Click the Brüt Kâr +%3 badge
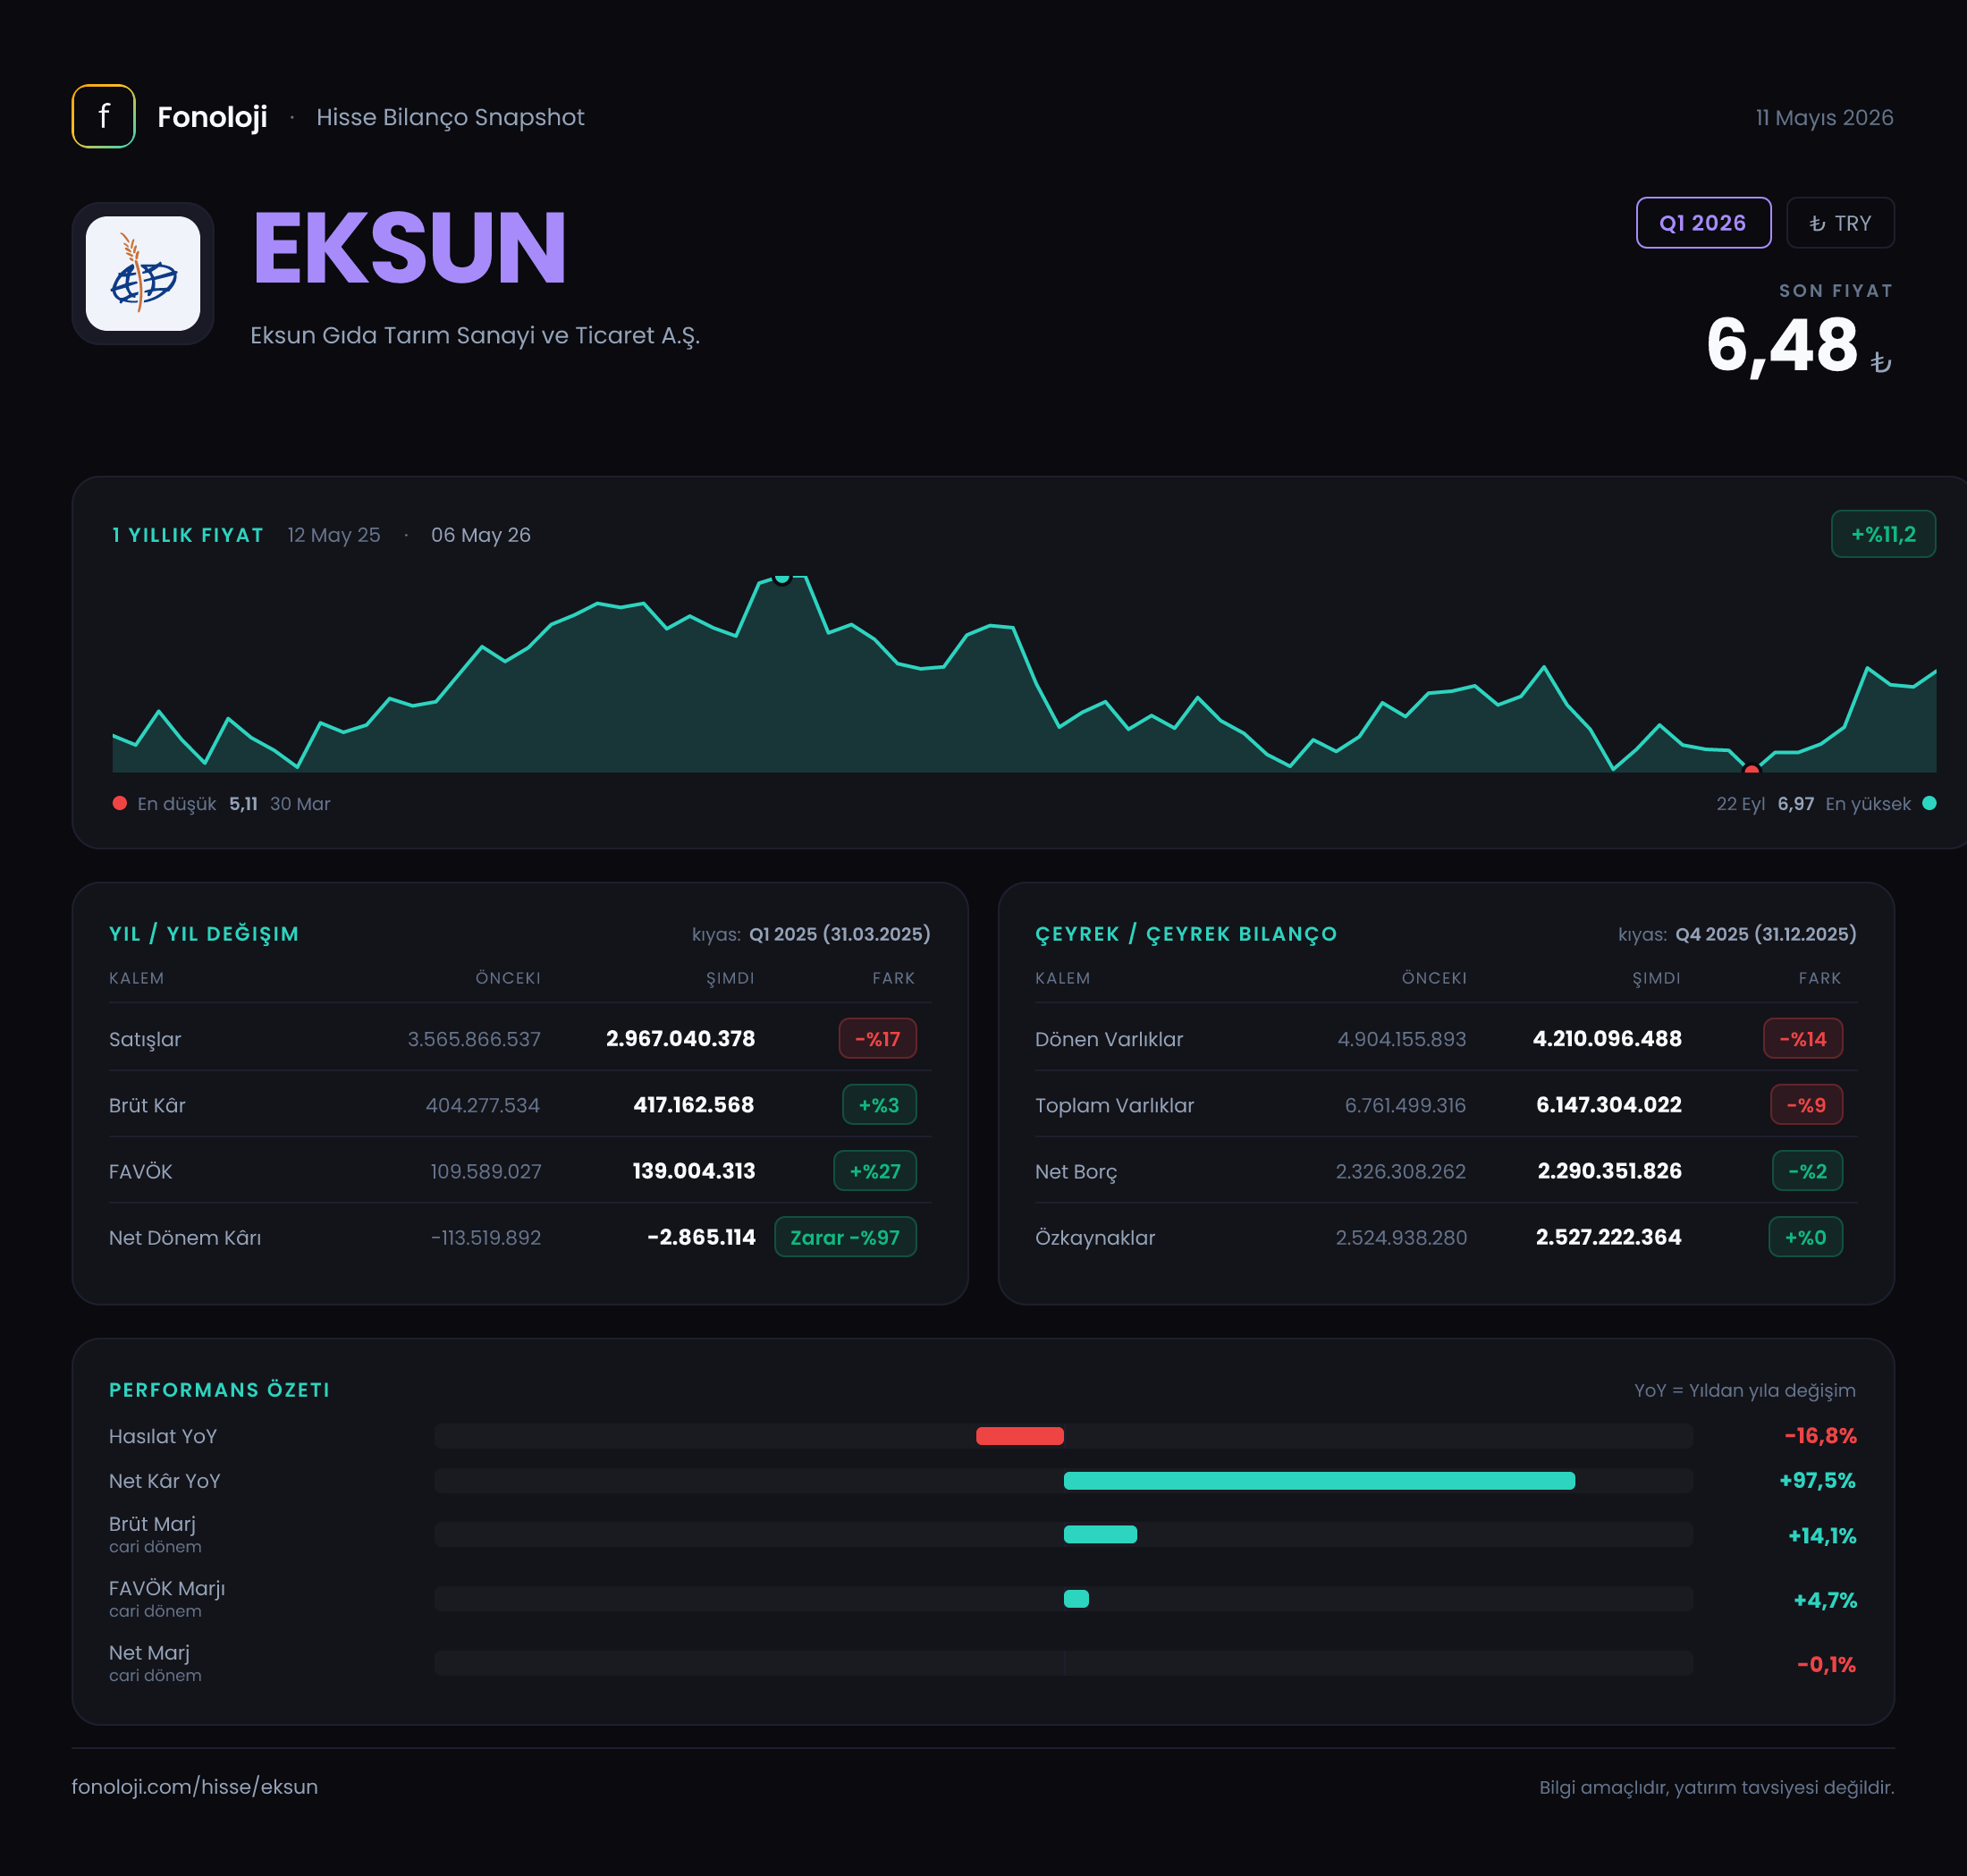Screen dimensions: 1967x1876 879,1104
